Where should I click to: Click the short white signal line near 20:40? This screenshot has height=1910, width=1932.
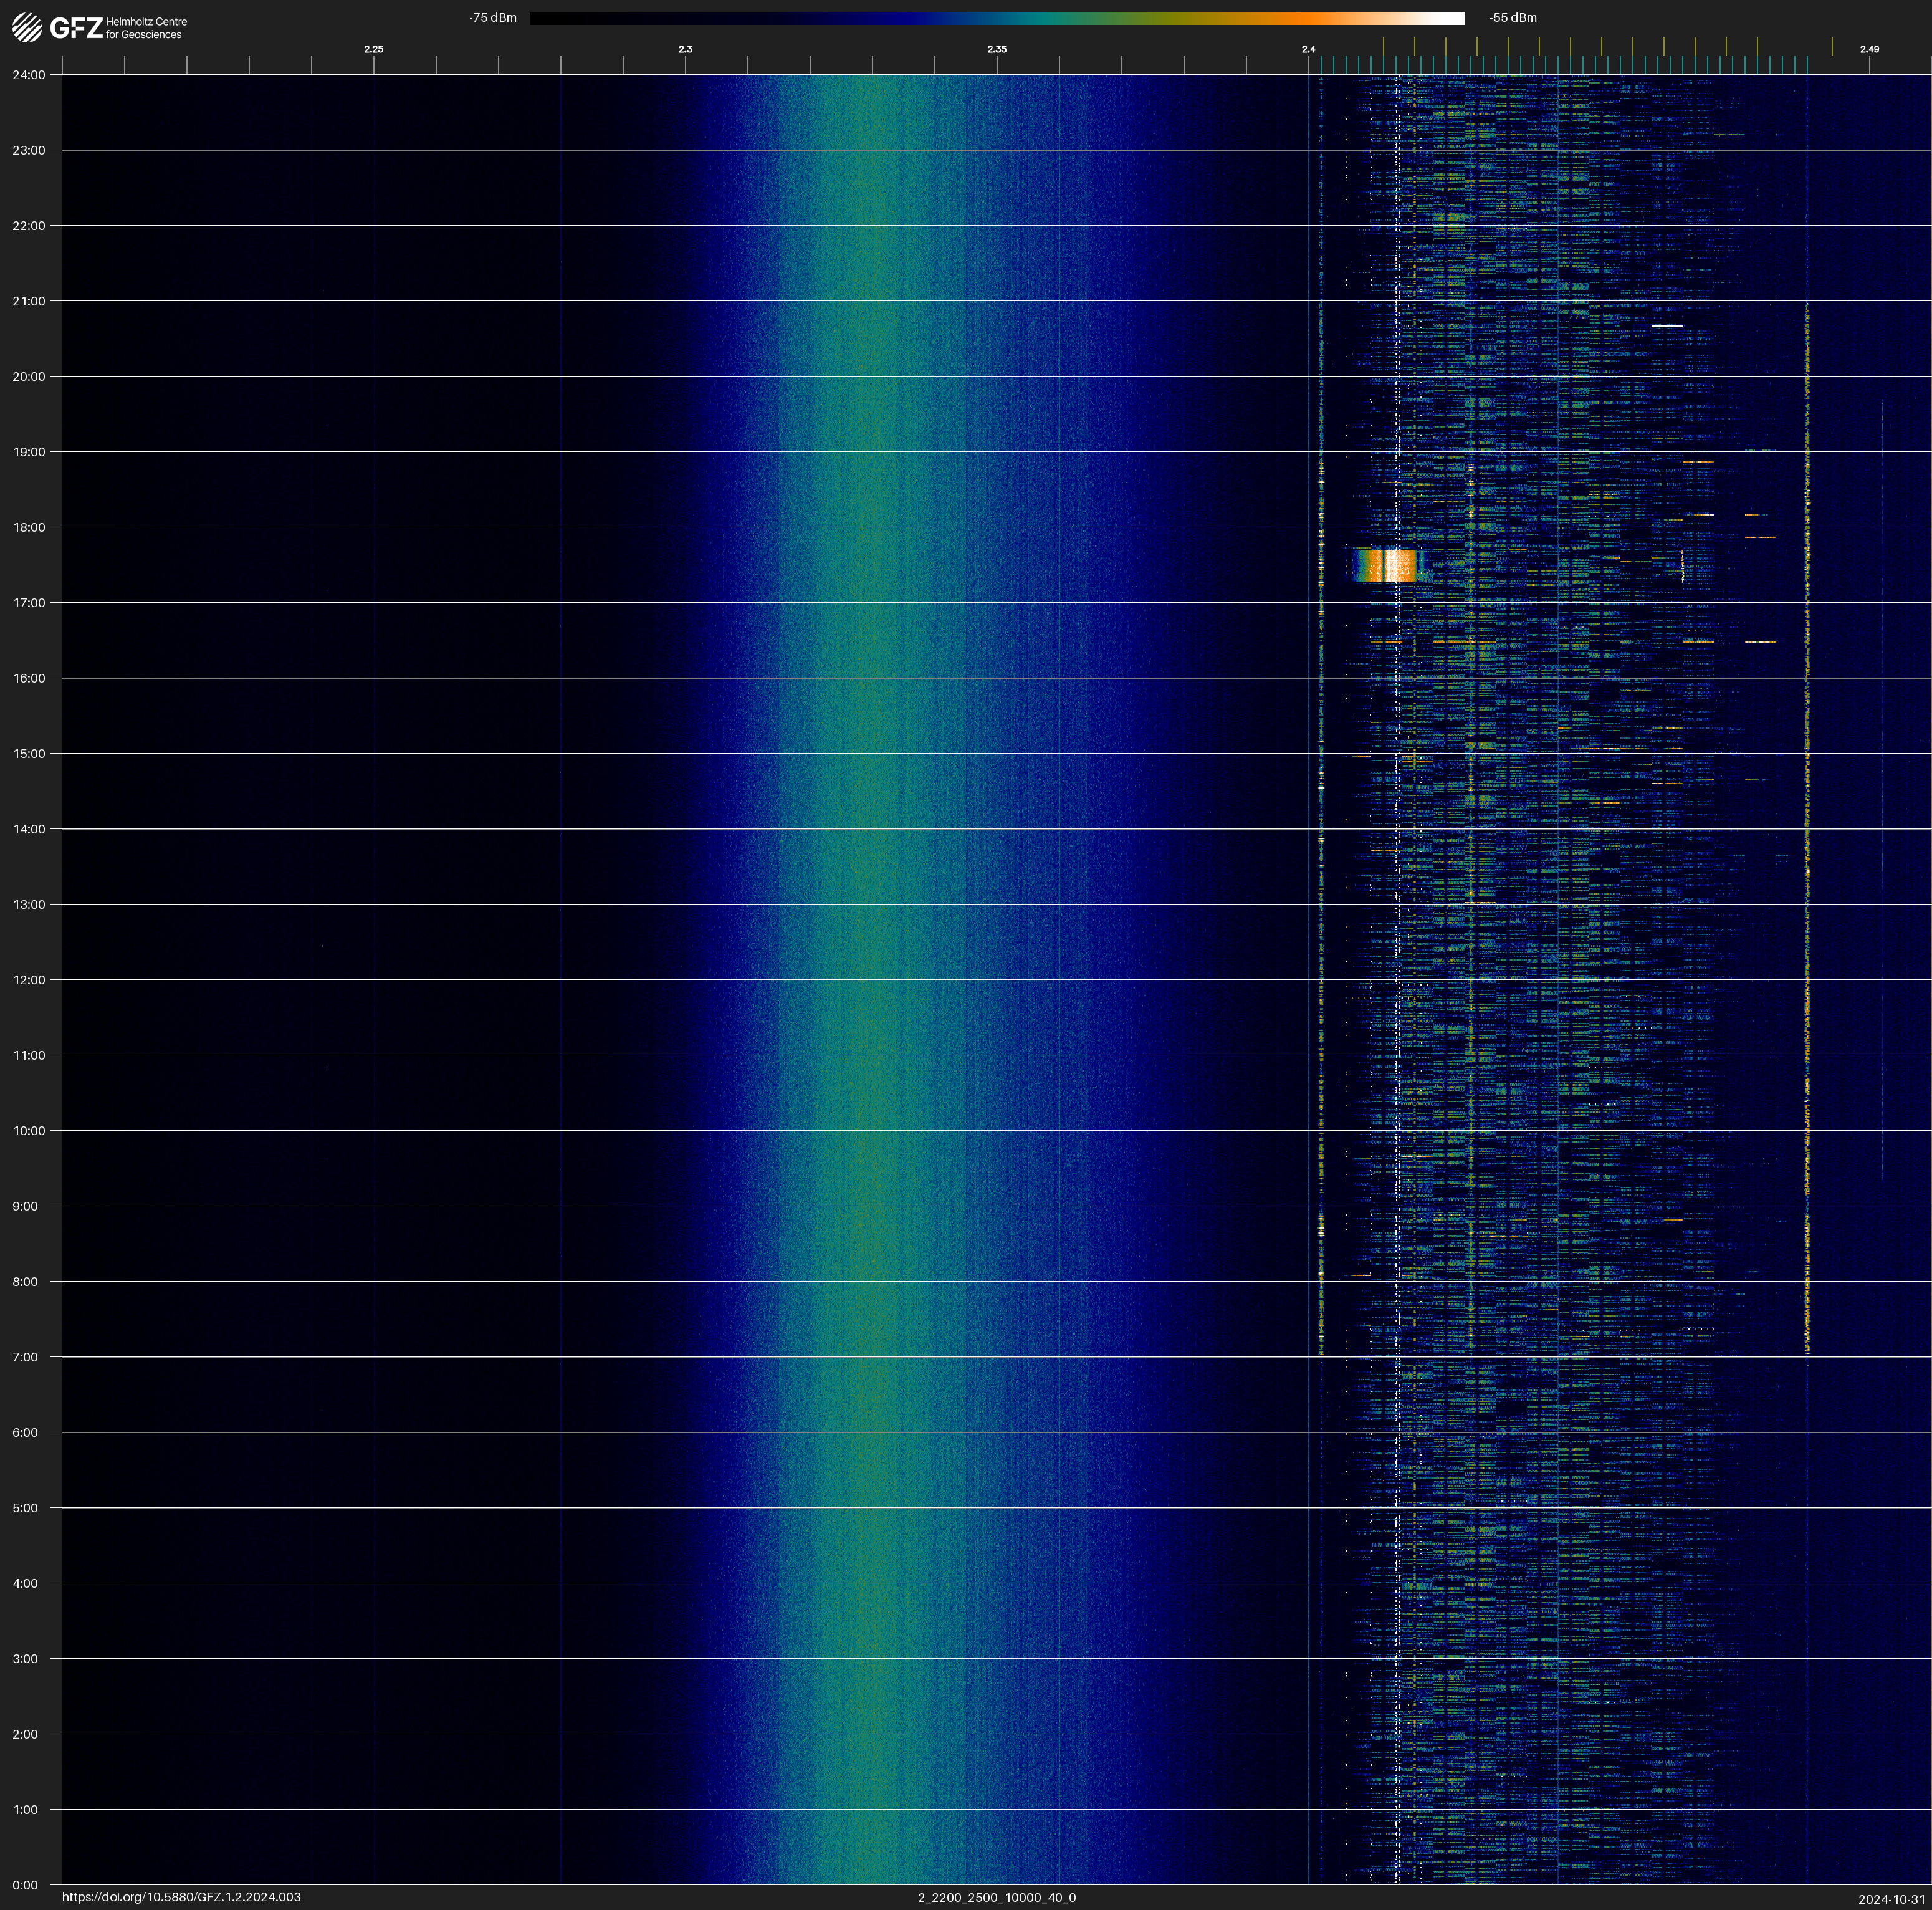pyautogui.click(x=1666, y=326)
